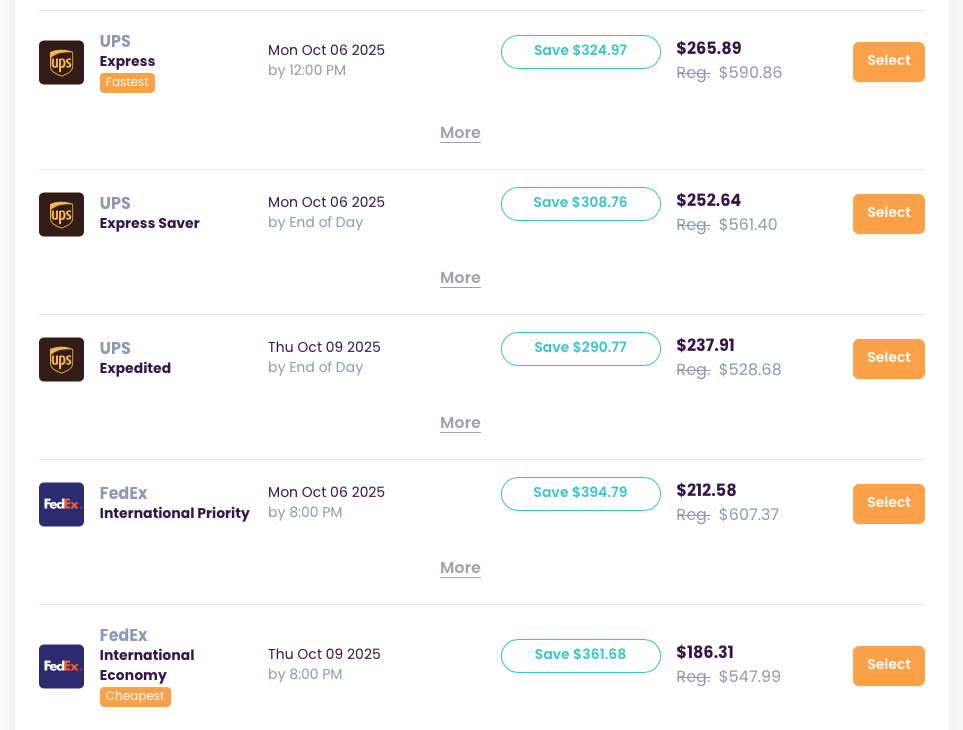The width and height of the screenshot is (963, 730).
Task: Click the UPS Expedited carrier logo
Action: 61,359
